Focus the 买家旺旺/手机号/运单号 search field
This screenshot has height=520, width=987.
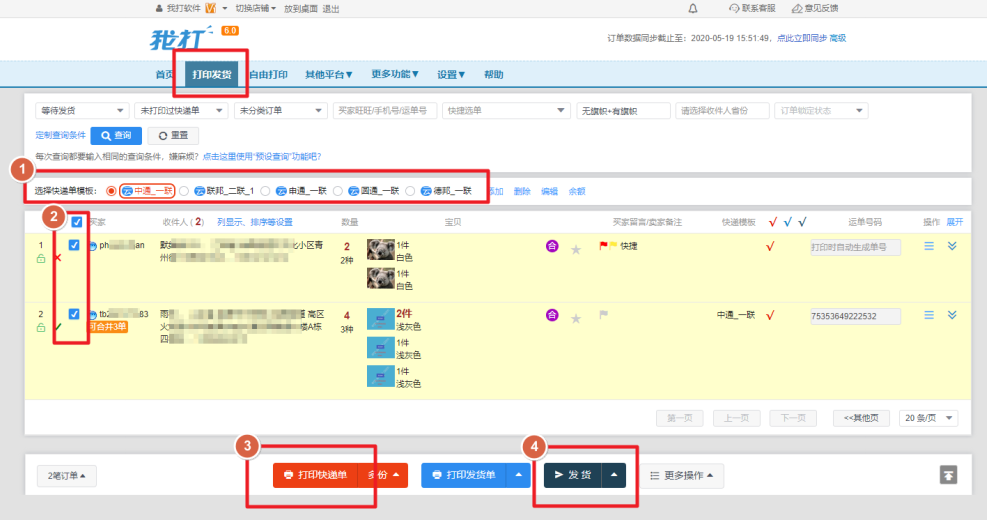coord(385,111)
